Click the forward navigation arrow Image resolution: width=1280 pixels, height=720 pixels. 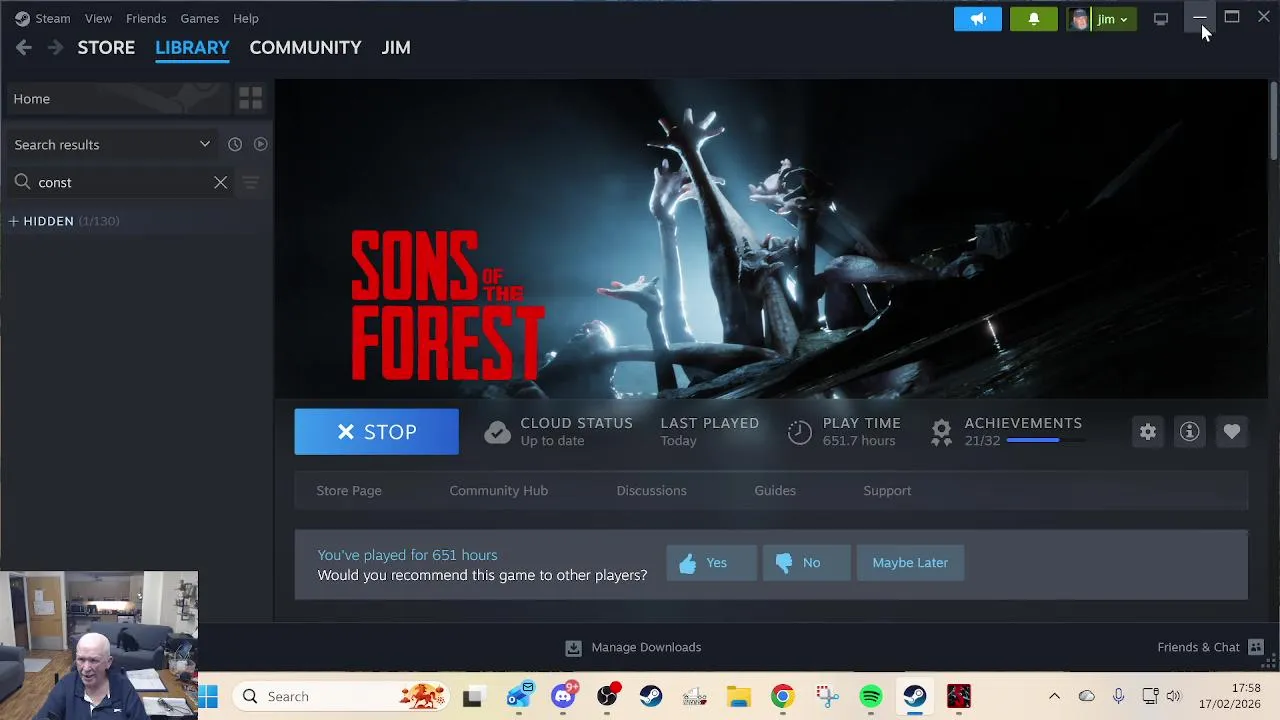point(56,47)
